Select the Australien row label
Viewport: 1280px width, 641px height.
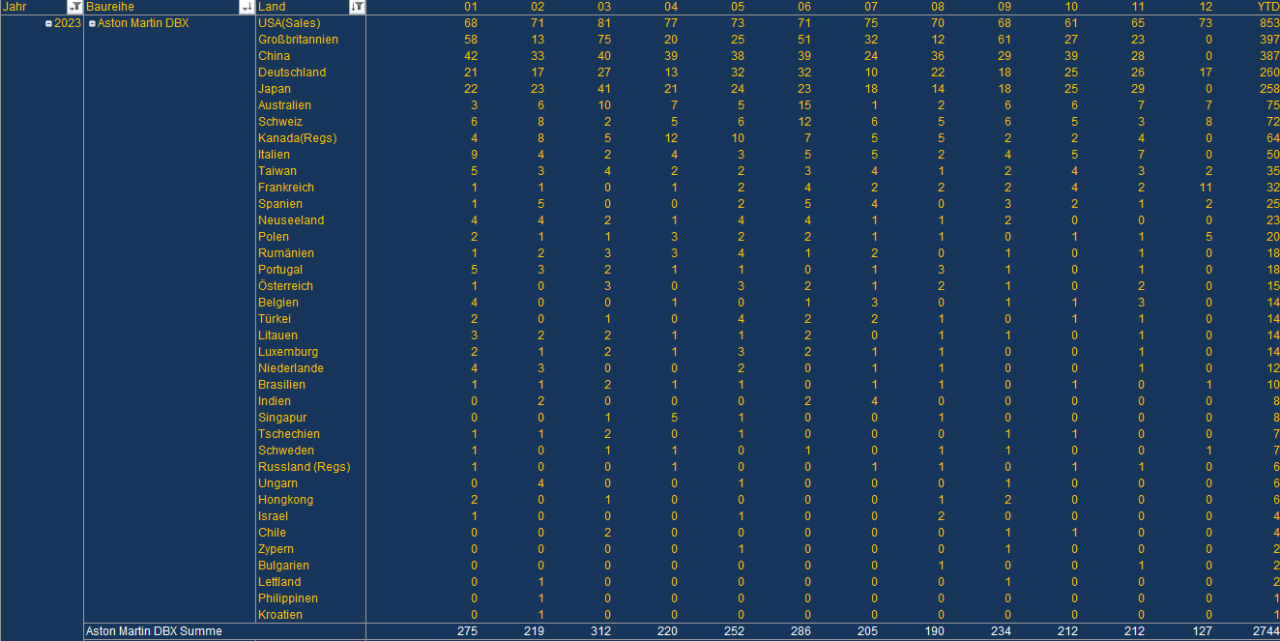pos(285,105)
